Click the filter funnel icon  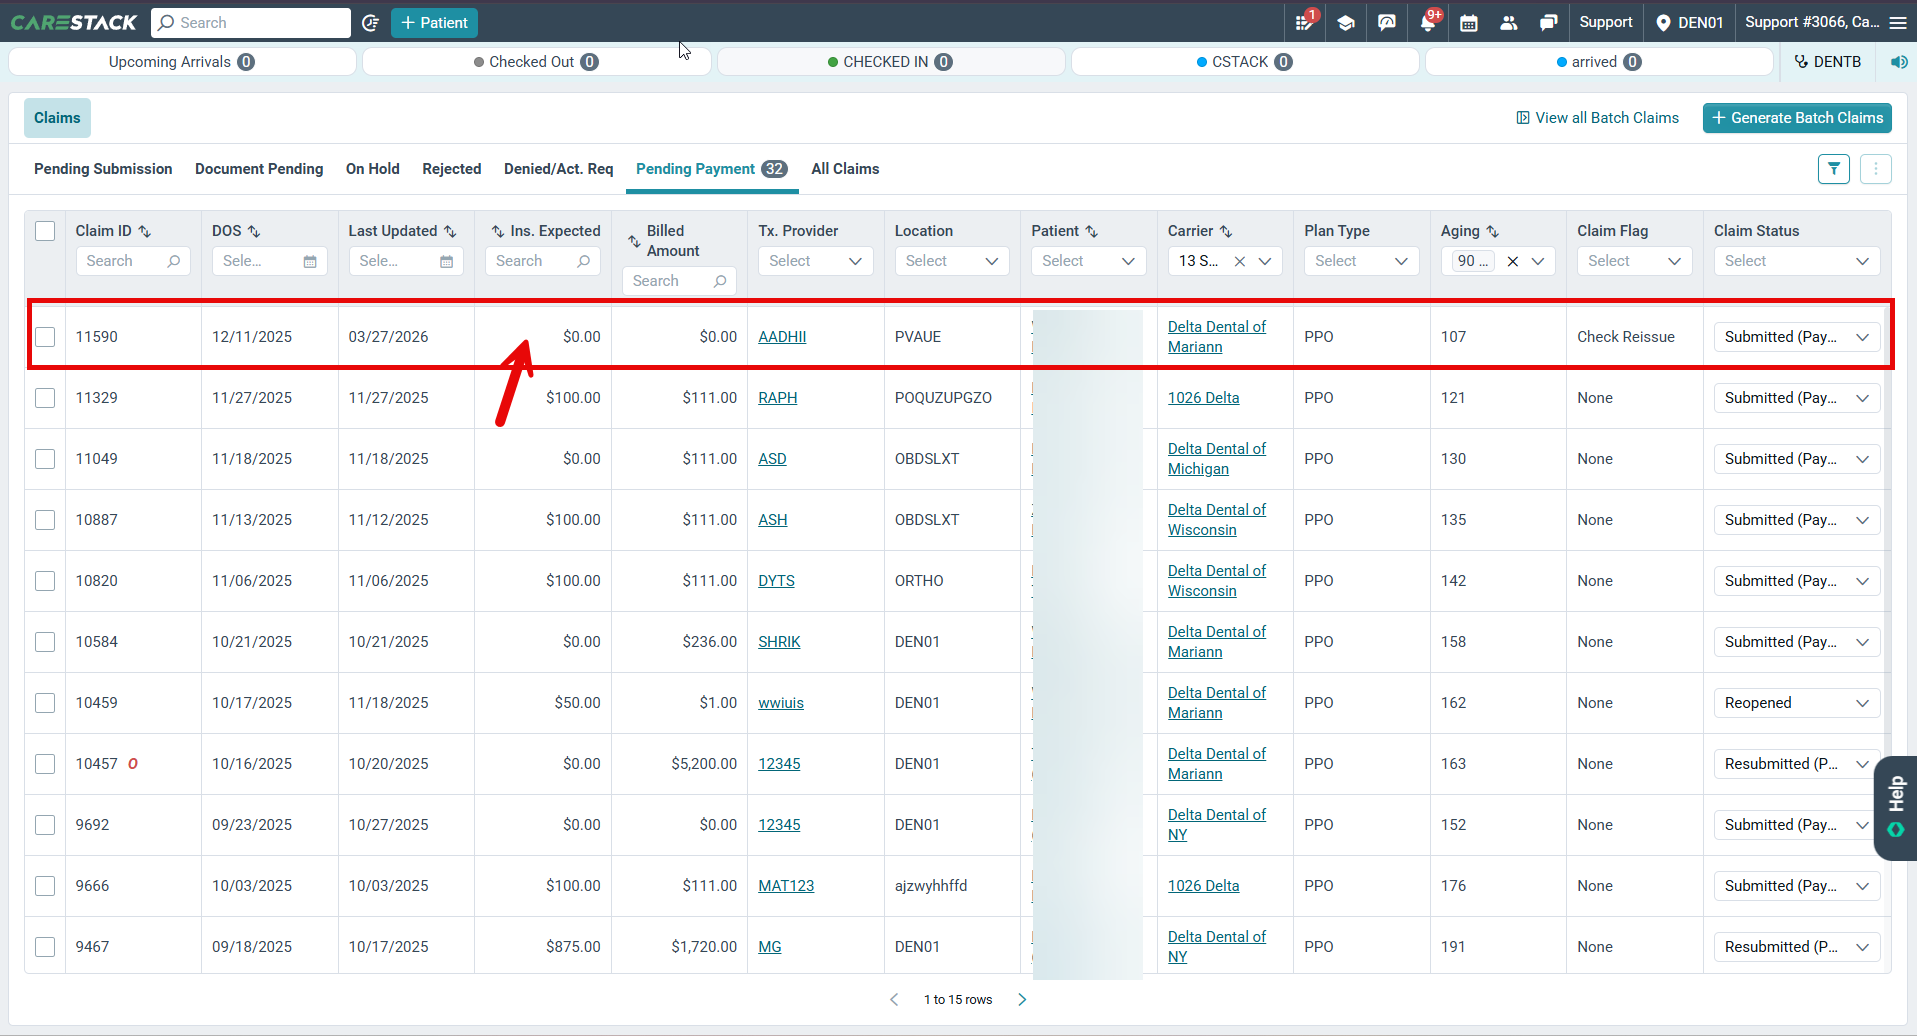point(1834,169)
